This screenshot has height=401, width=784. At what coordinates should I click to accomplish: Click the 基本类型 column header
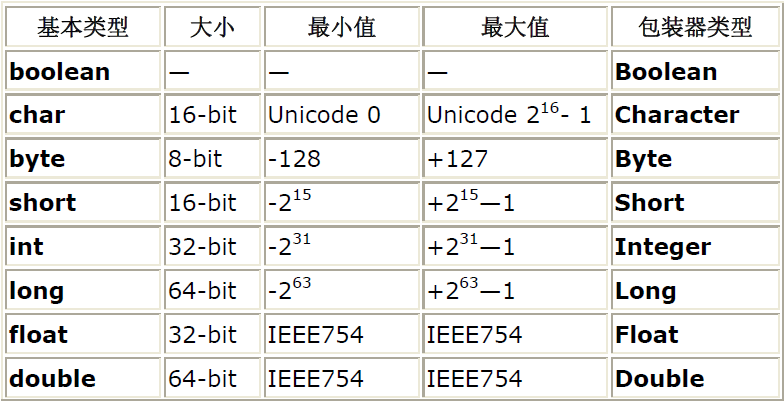[x=83, y=28]
